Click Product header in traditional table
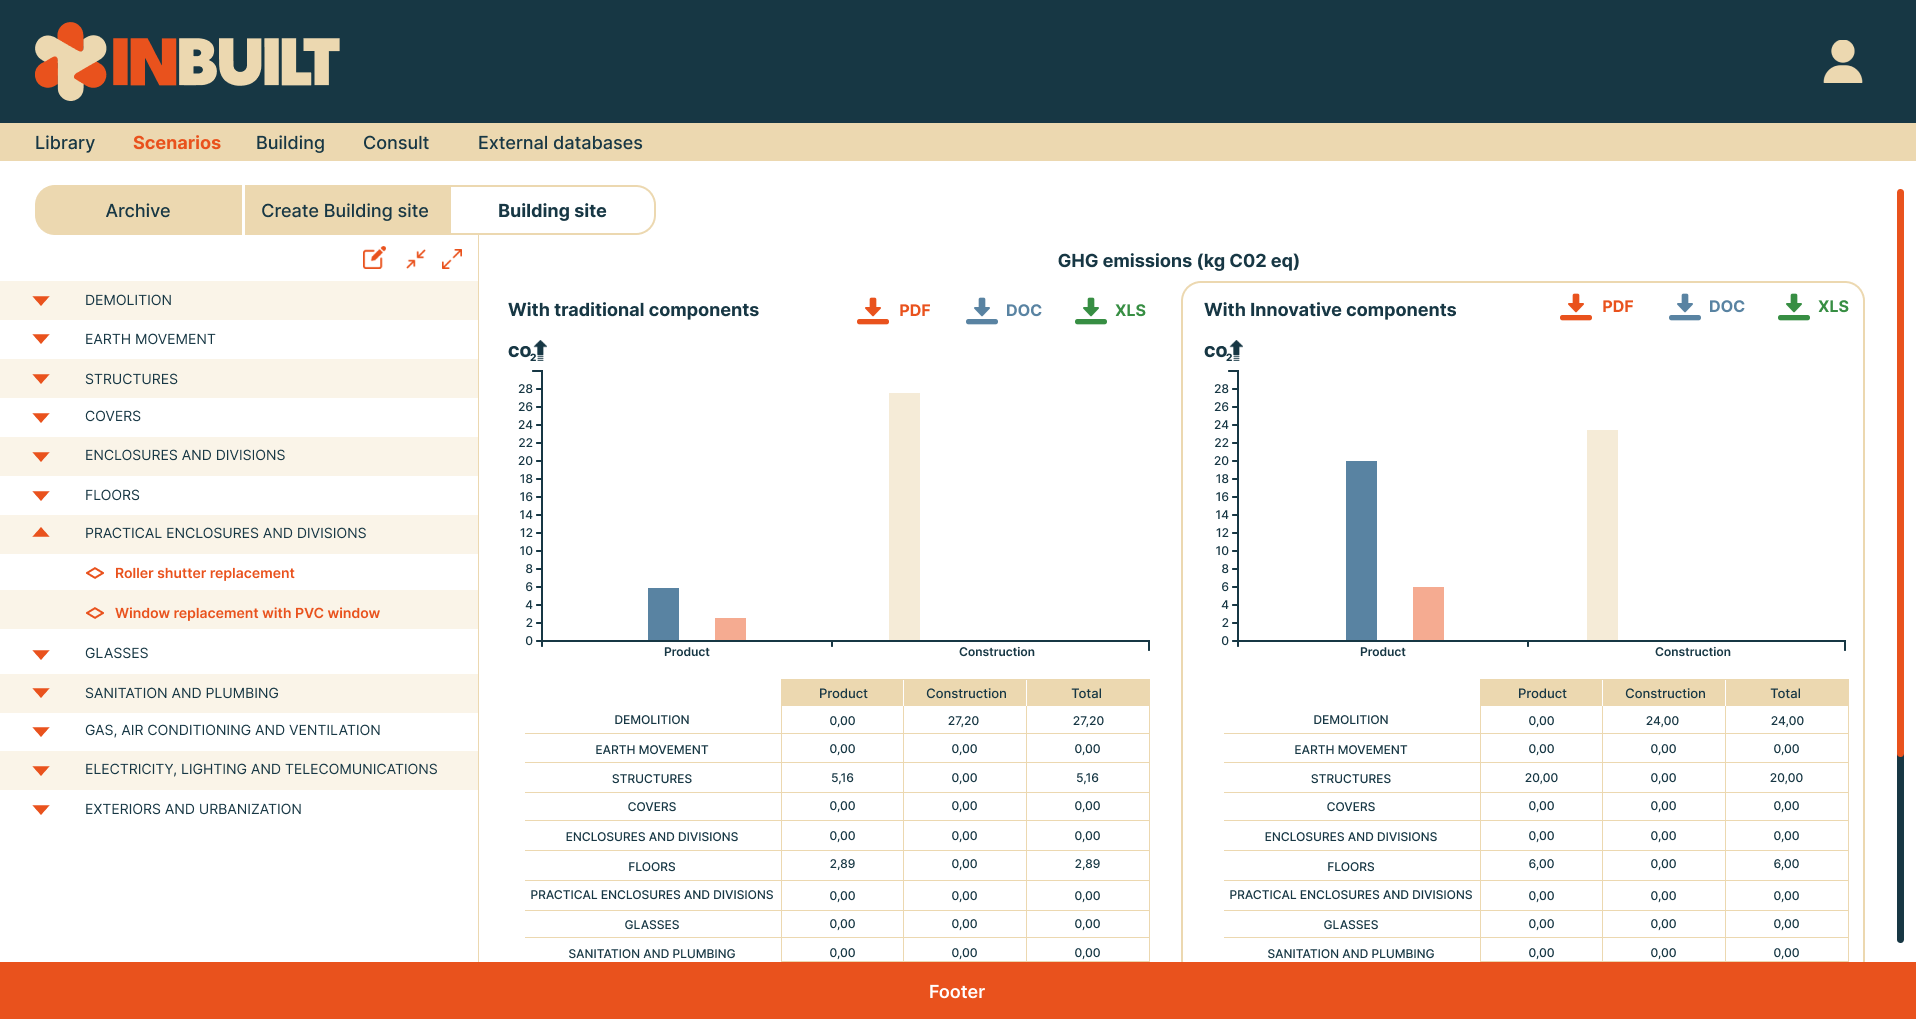This screenshot has width=1916, height=1019. (843, 693)
